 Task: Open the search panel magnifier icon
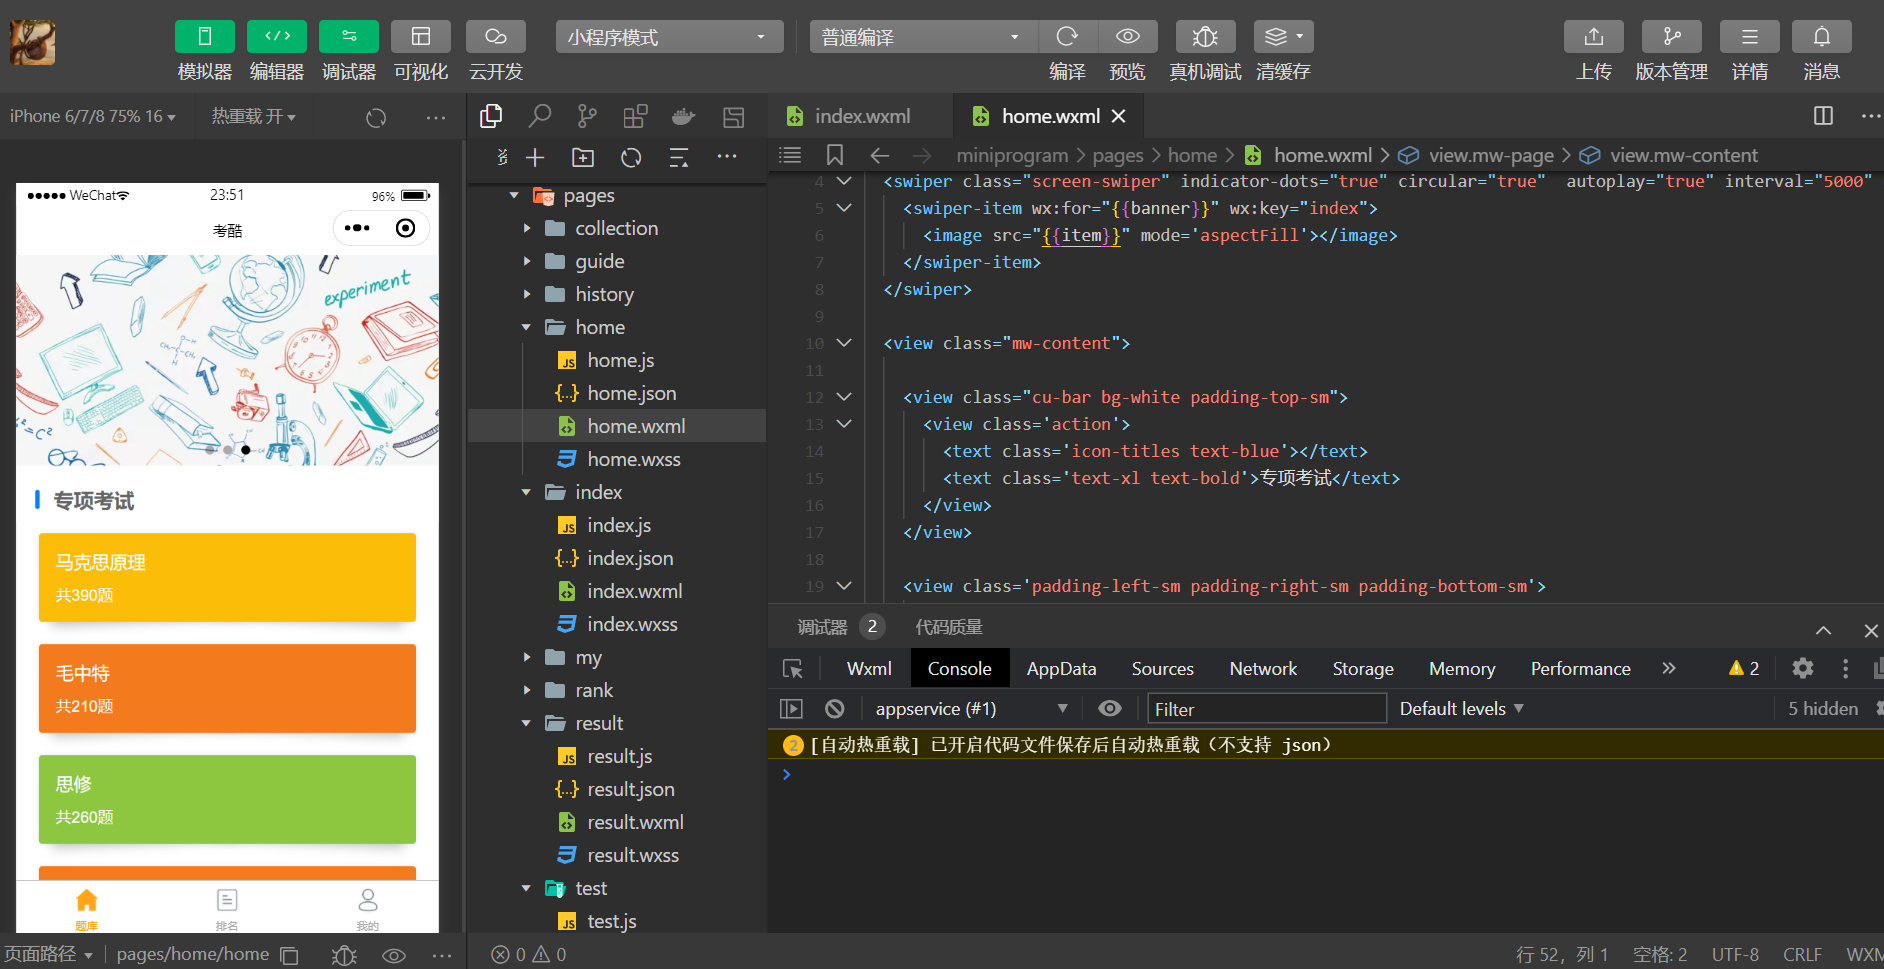(x=540, y=117)
